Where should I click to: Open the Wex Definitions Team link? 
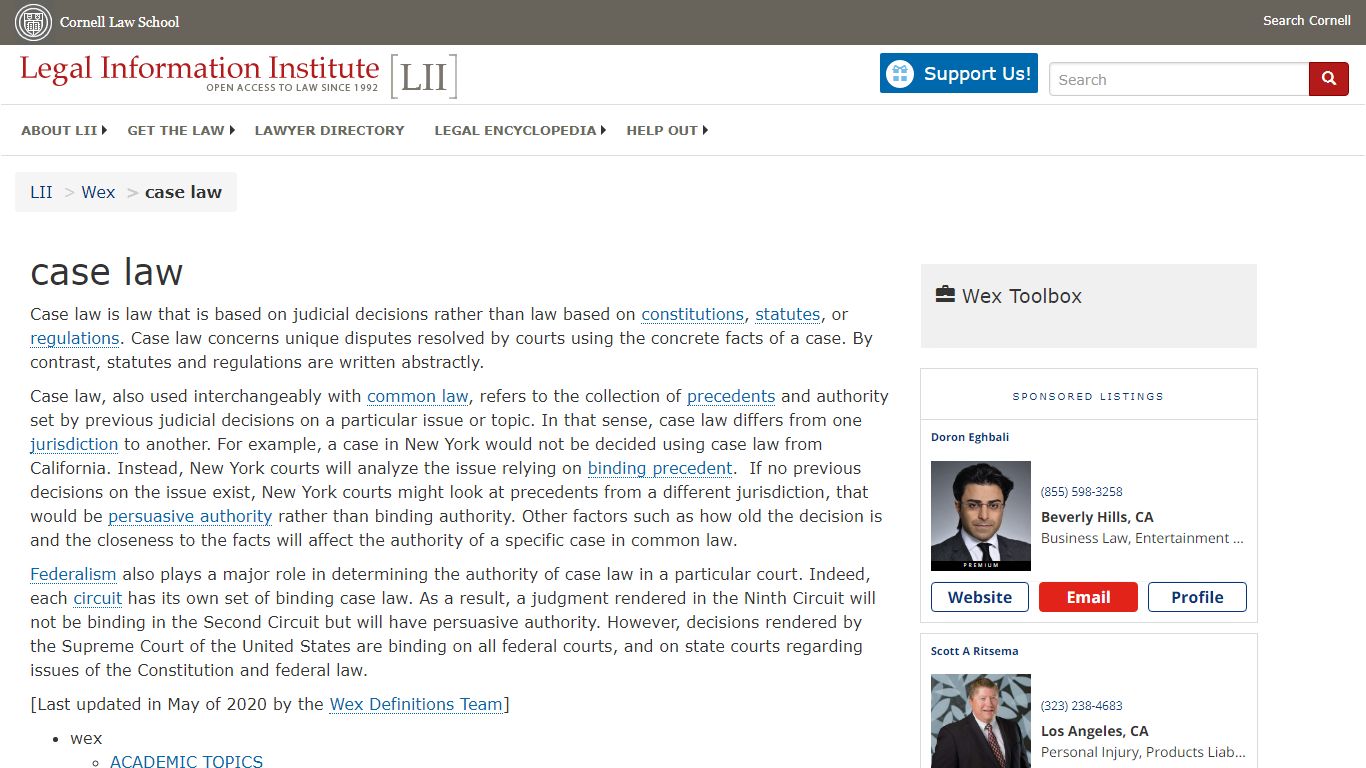416,704
